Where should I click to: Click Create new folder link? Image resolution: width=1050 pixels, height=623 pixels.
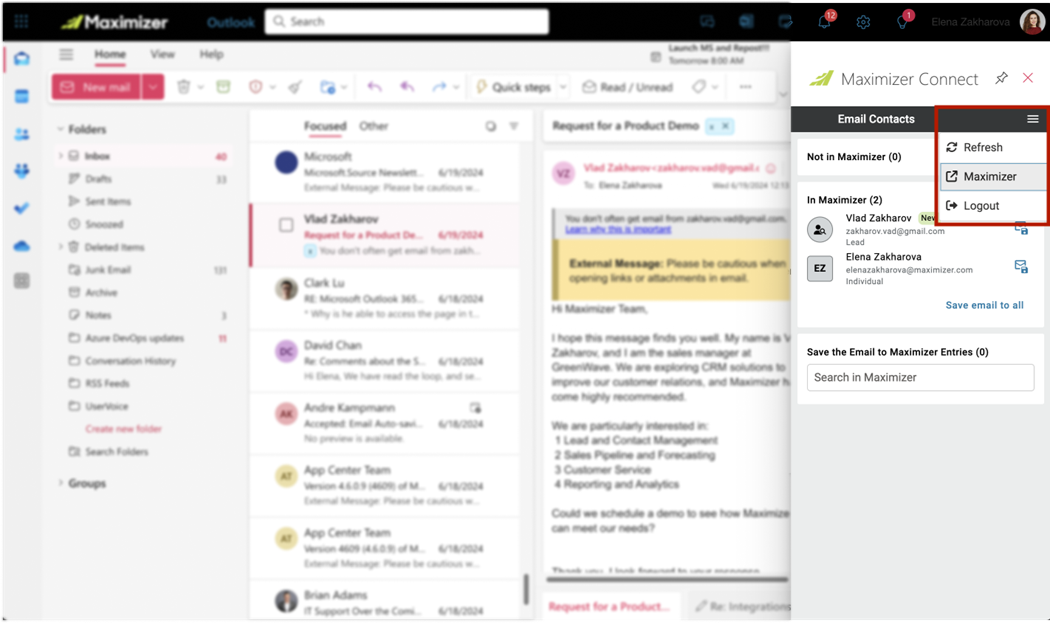click(x=123, y=429)
